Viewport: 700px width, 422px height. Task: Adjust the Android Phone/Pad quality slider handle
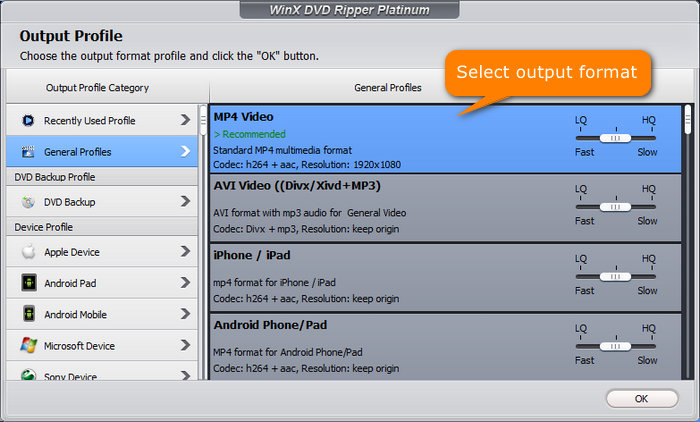pos(615,346)
